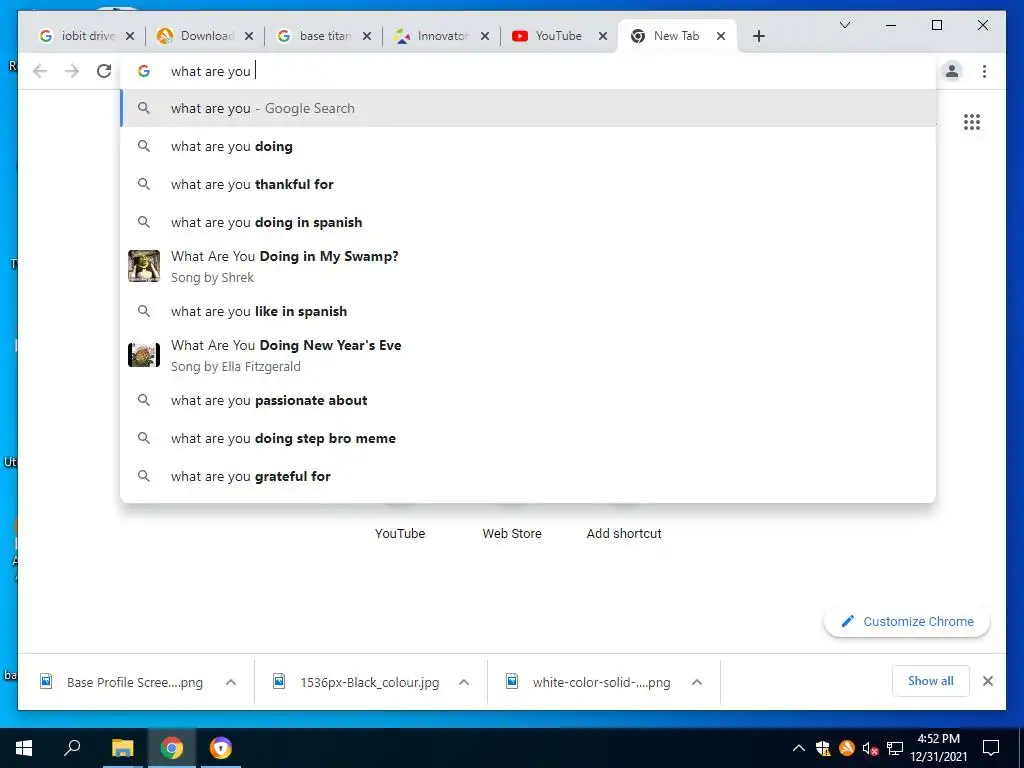Click the Shrek song thumbnail
Screen dimensions: 1024x768
point(144,266)
